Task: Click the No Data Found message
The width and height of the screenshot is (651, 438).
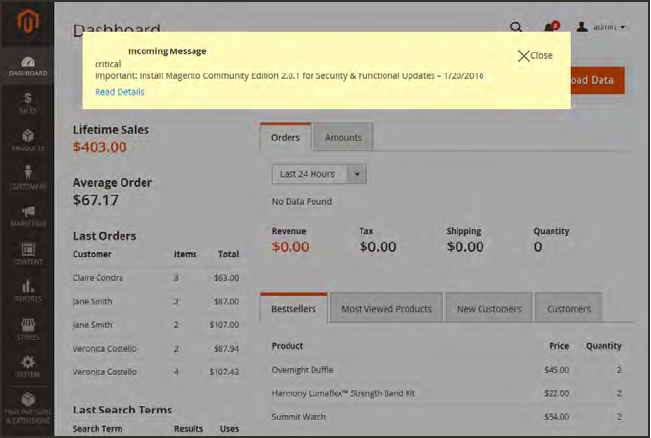Action: [302, 202]
